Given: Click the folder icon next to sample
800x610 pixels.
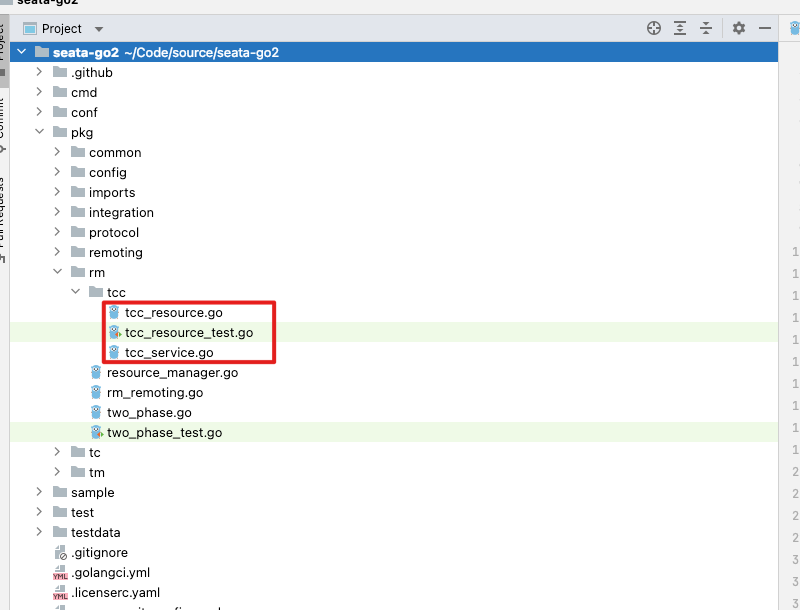Looking at the screenshot, I should 60,492.
